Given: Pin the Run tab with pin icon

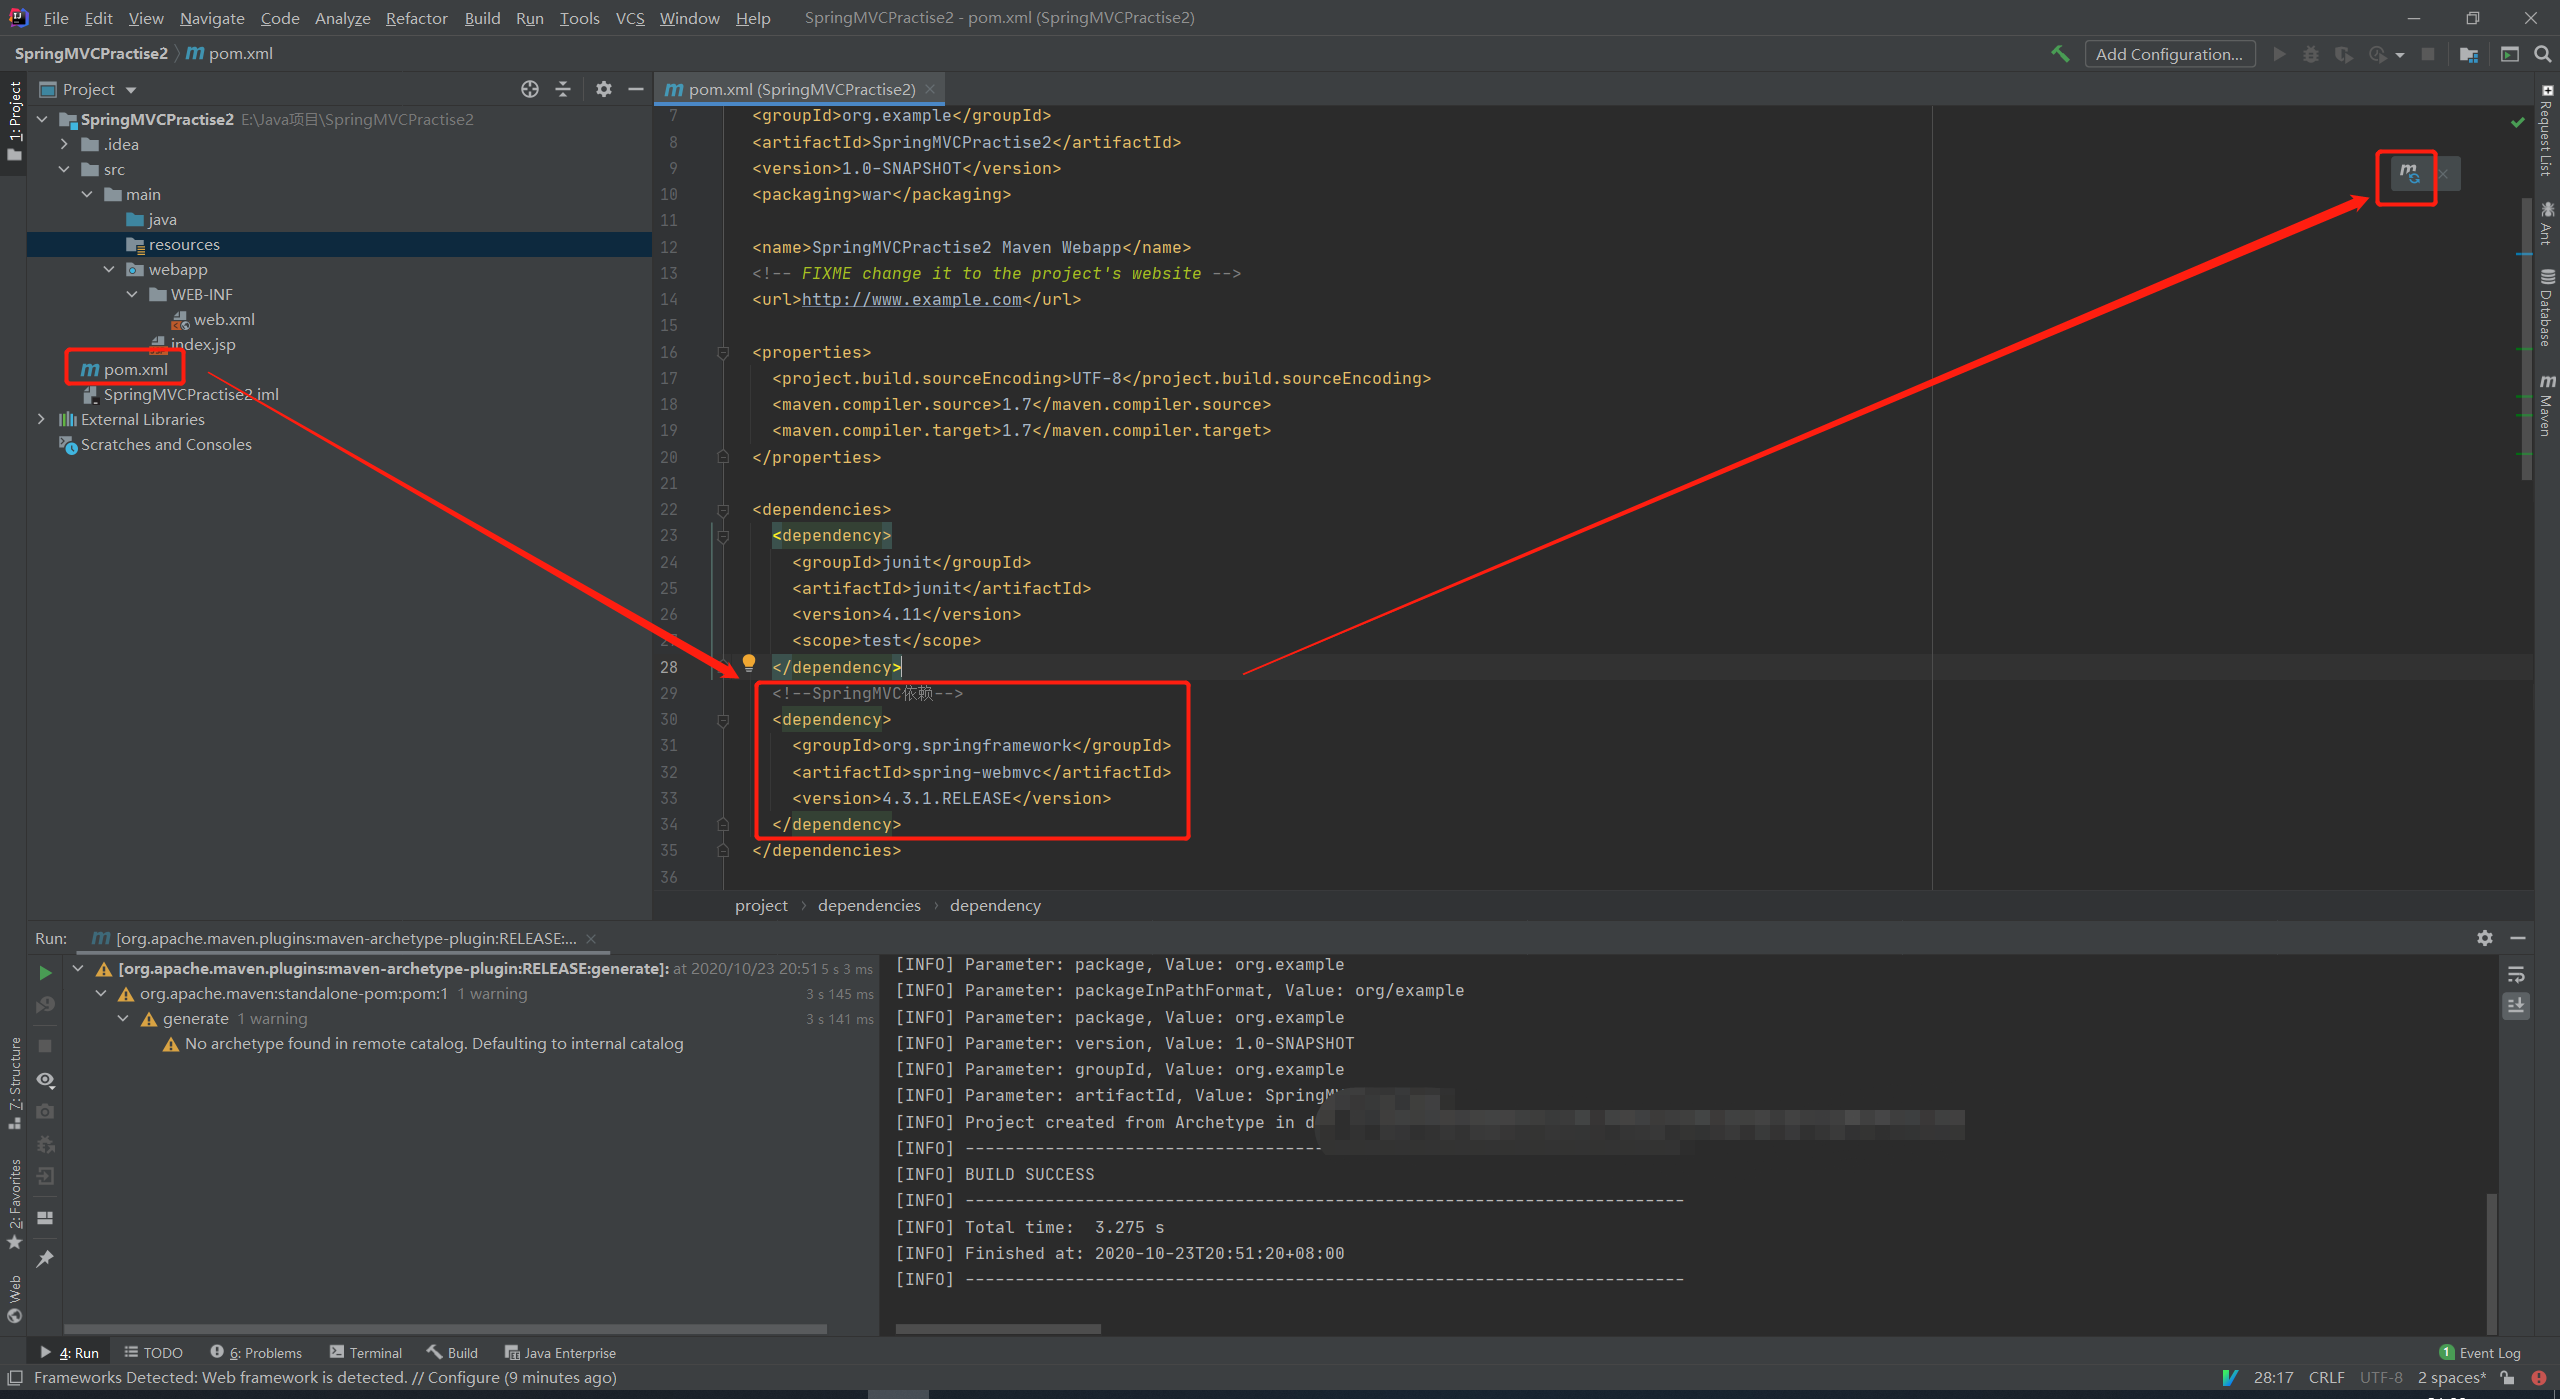Looking at the screenshot, I should (x=45, y=1259).
